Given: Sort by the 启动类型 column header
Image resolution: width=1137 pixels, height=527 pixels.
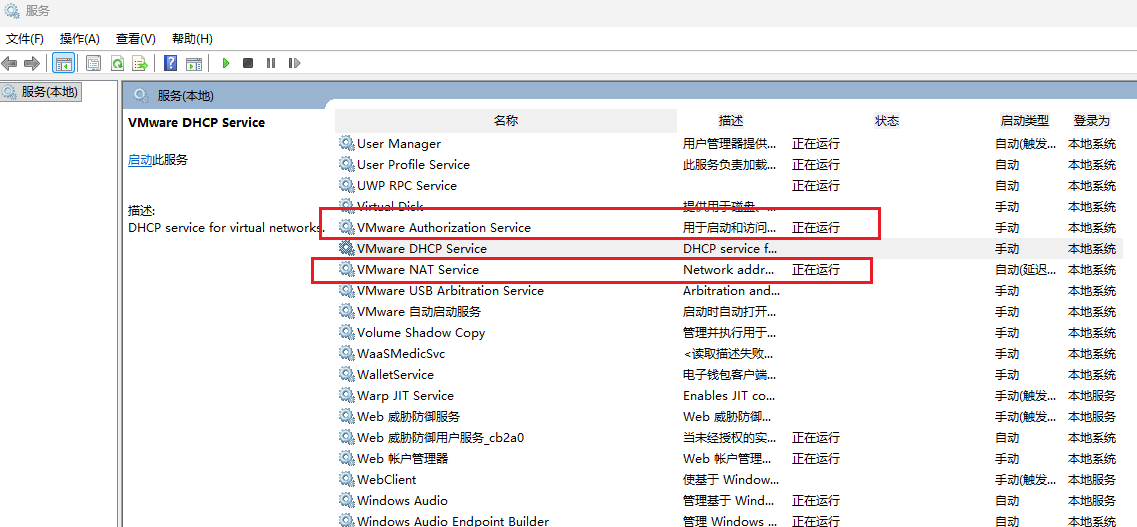Looking at the screenshot, I should pyautogui.click(x=1024, y=121).
